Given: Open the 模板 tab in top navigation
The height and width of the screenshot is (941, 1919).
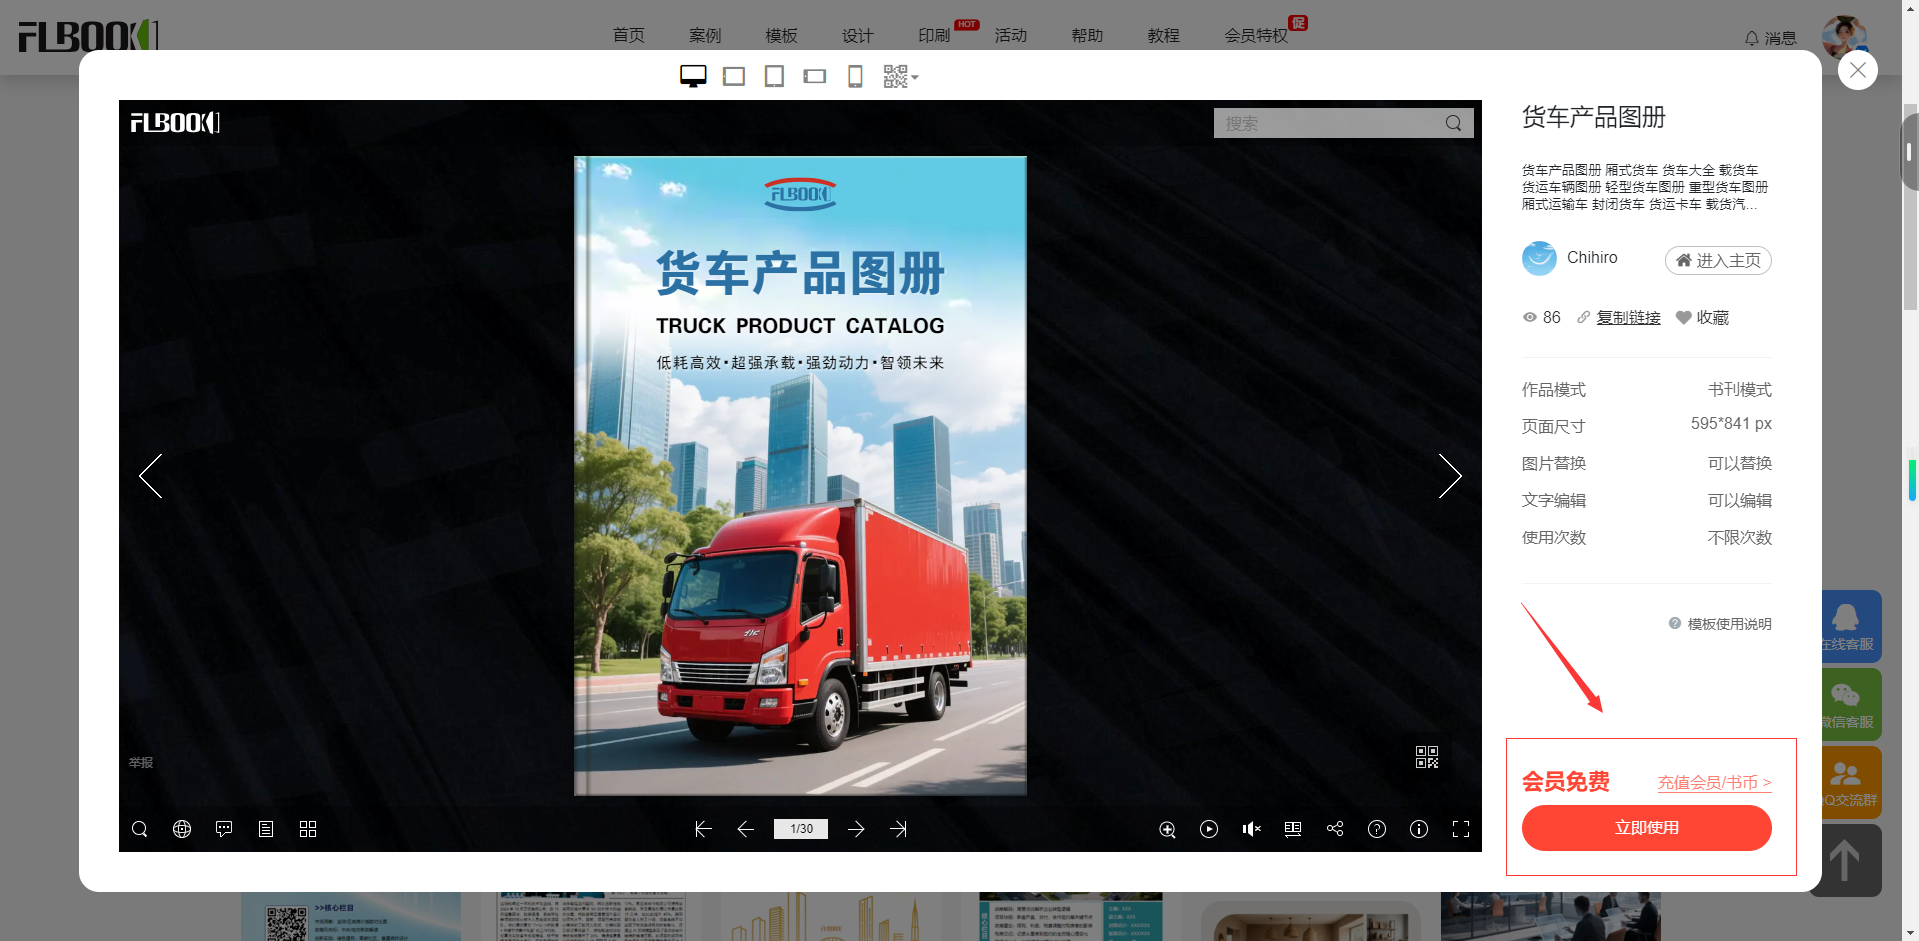Looking at the screenshot, I should click(x=781, y=35).
